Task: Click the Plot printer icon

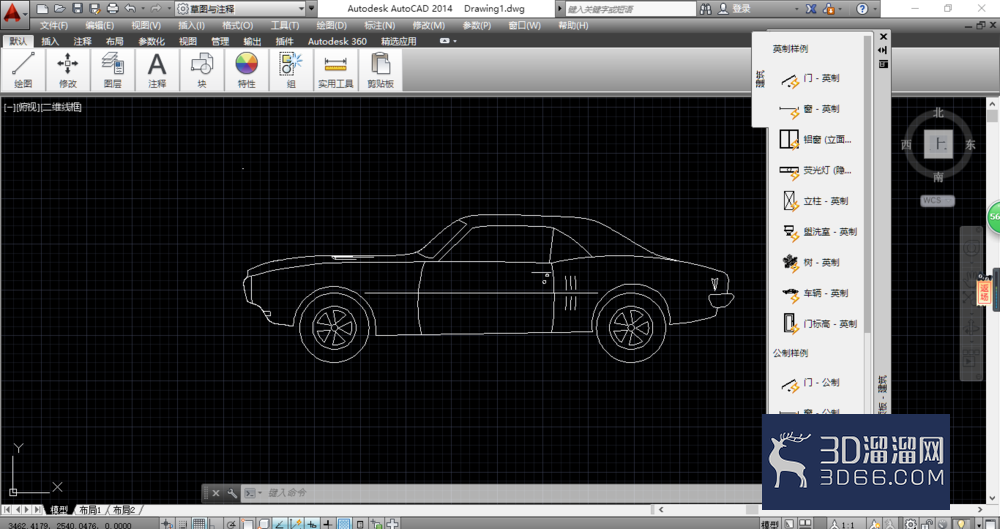Action: pyautogui.click(x=113, y=9)
